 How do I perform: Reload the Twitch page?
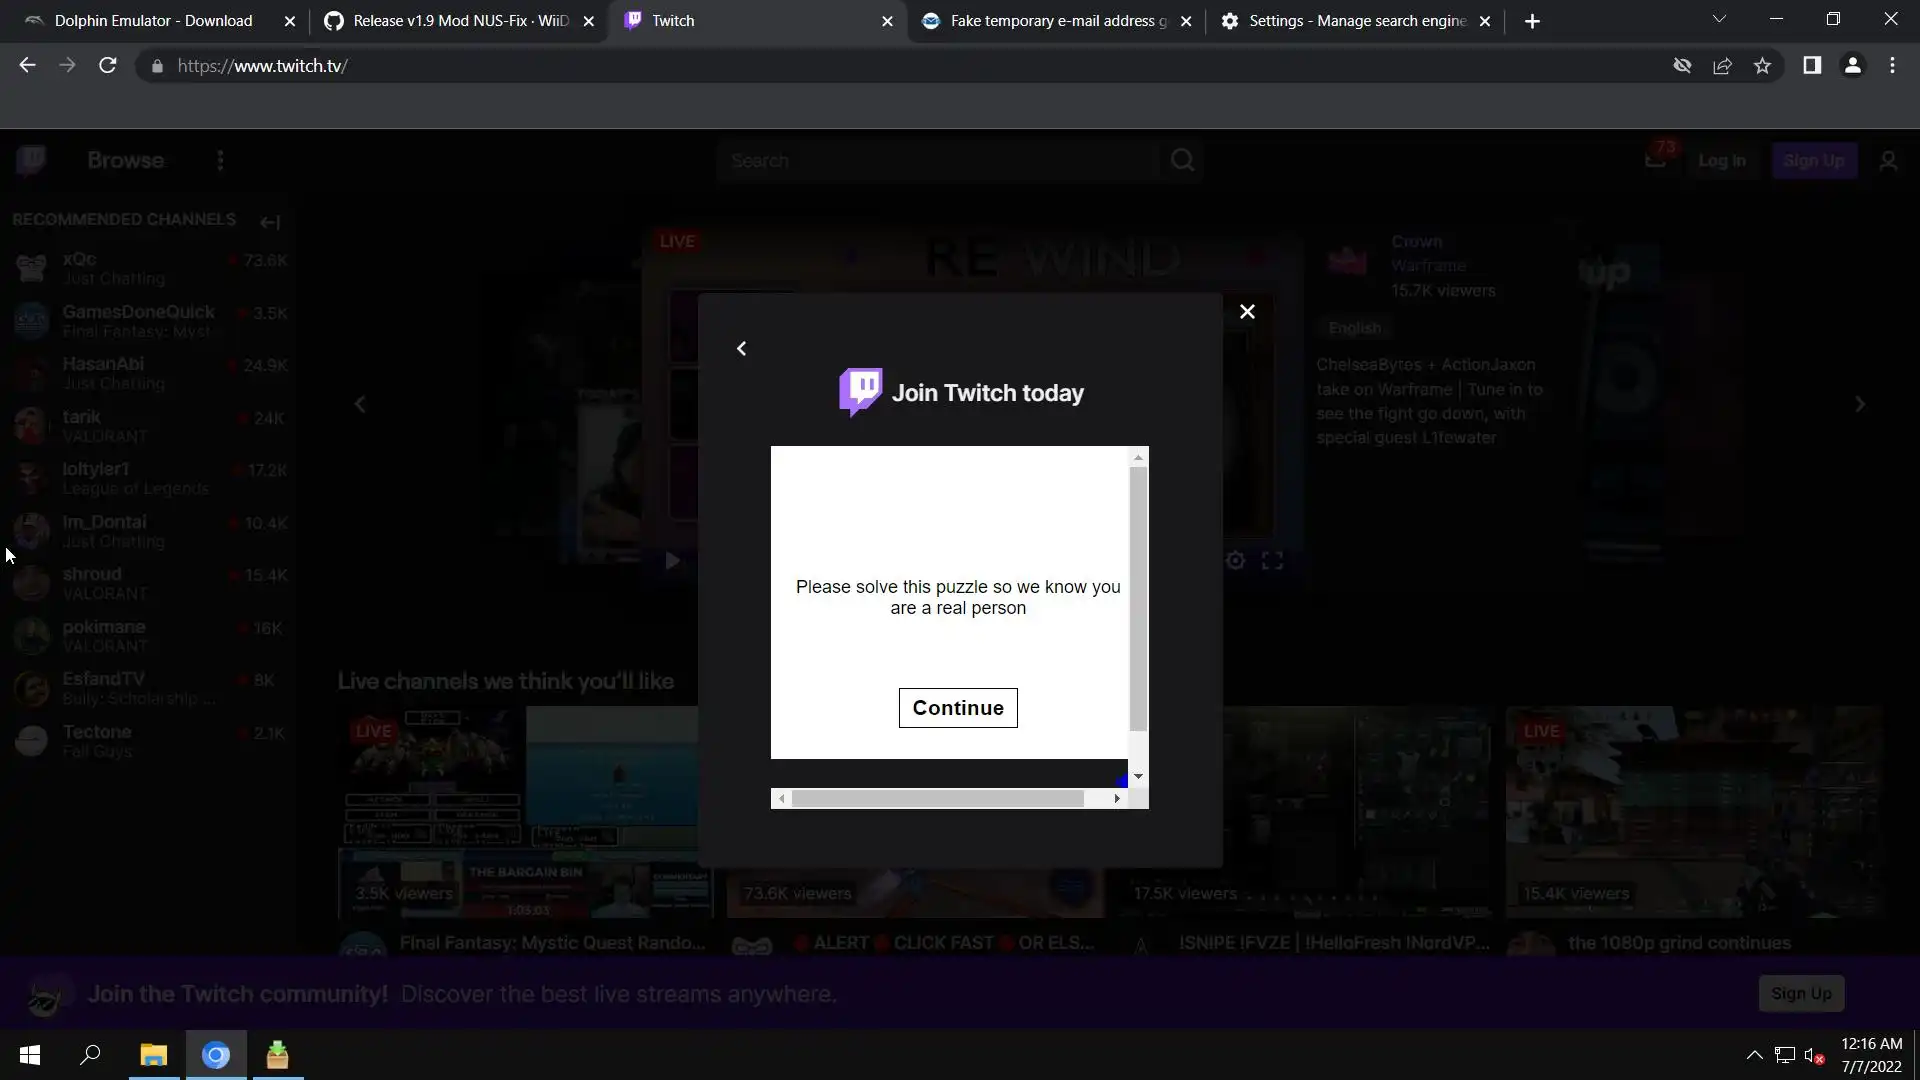(108, 66)
